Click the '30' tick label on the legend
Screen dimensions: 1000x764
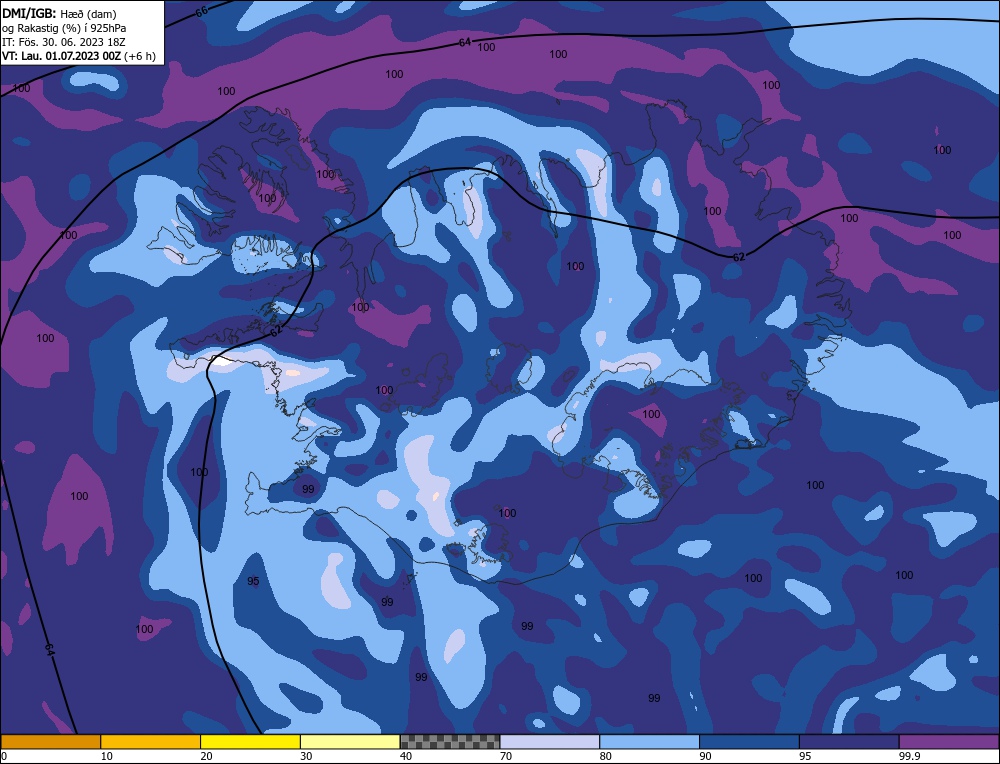(x=306, y=756)
